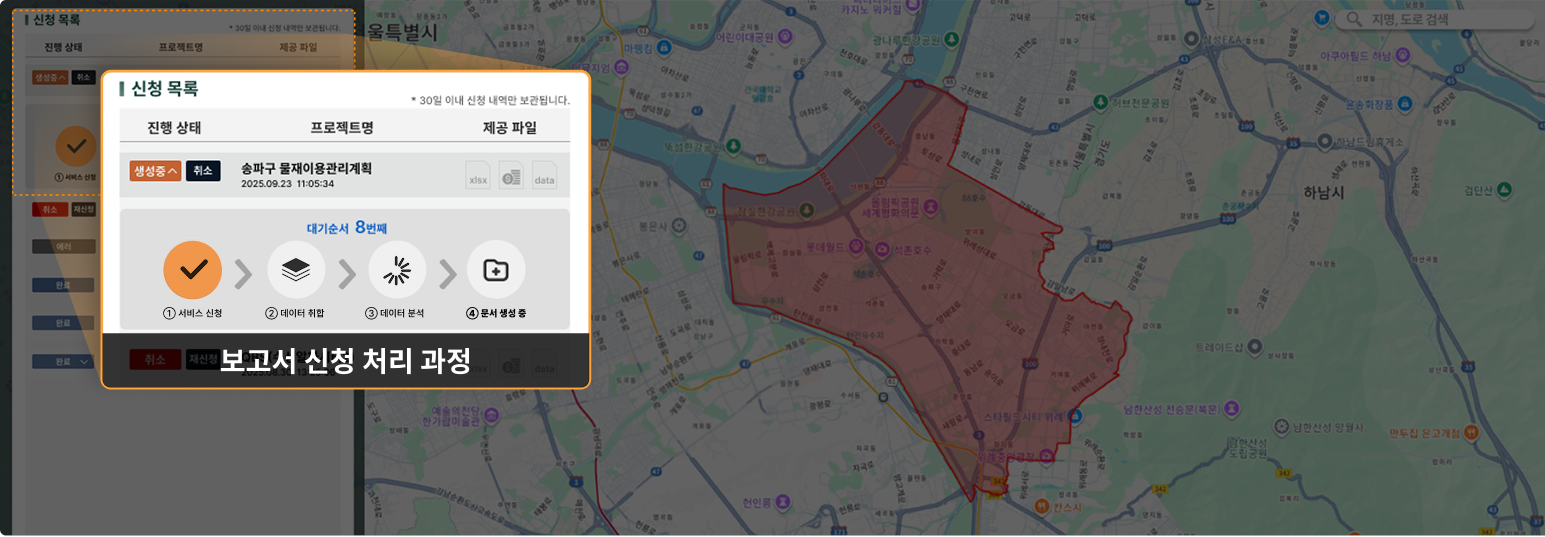Image resolution: width=1545 pixels, height=537 pixels.
Task: Click the data file icon
Action: [x=544, y=175]
